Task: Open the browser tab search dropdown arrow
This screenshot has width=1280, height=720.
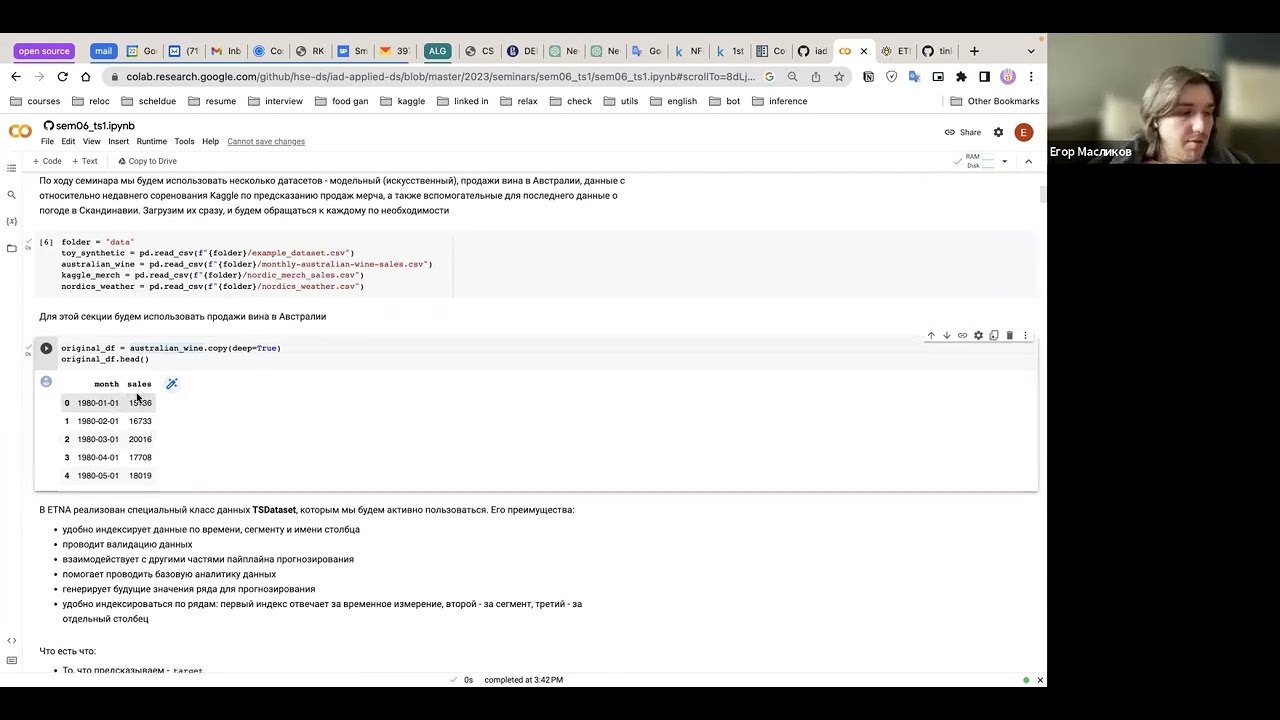Action: tap(1031, 51)
